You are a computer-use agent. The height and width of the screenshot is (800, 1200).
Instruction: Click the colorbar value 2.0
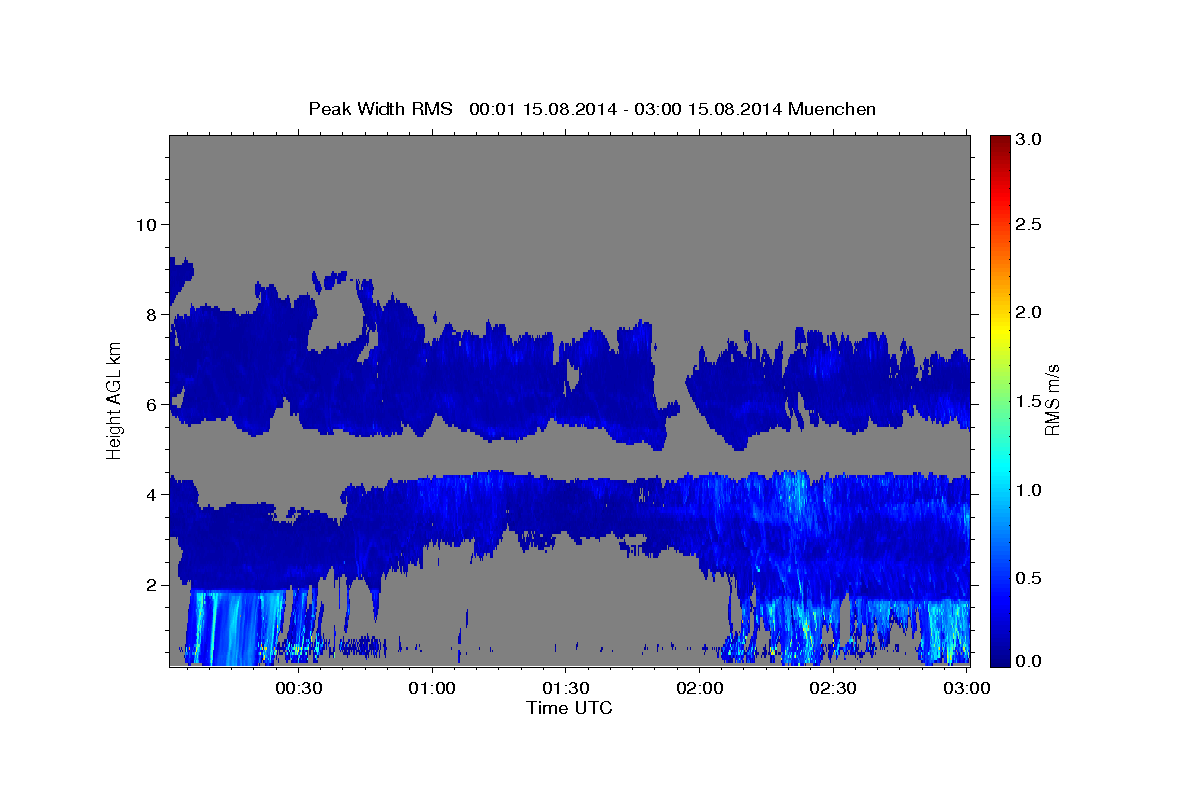coord(1029,312)
